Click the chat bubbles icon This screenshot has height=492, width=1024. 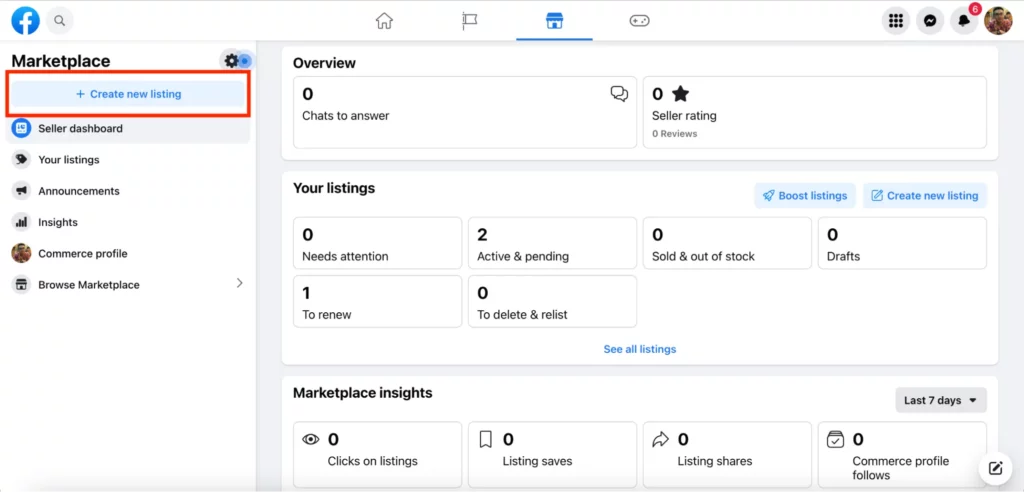pyautogui.click(x=619, y=94)
